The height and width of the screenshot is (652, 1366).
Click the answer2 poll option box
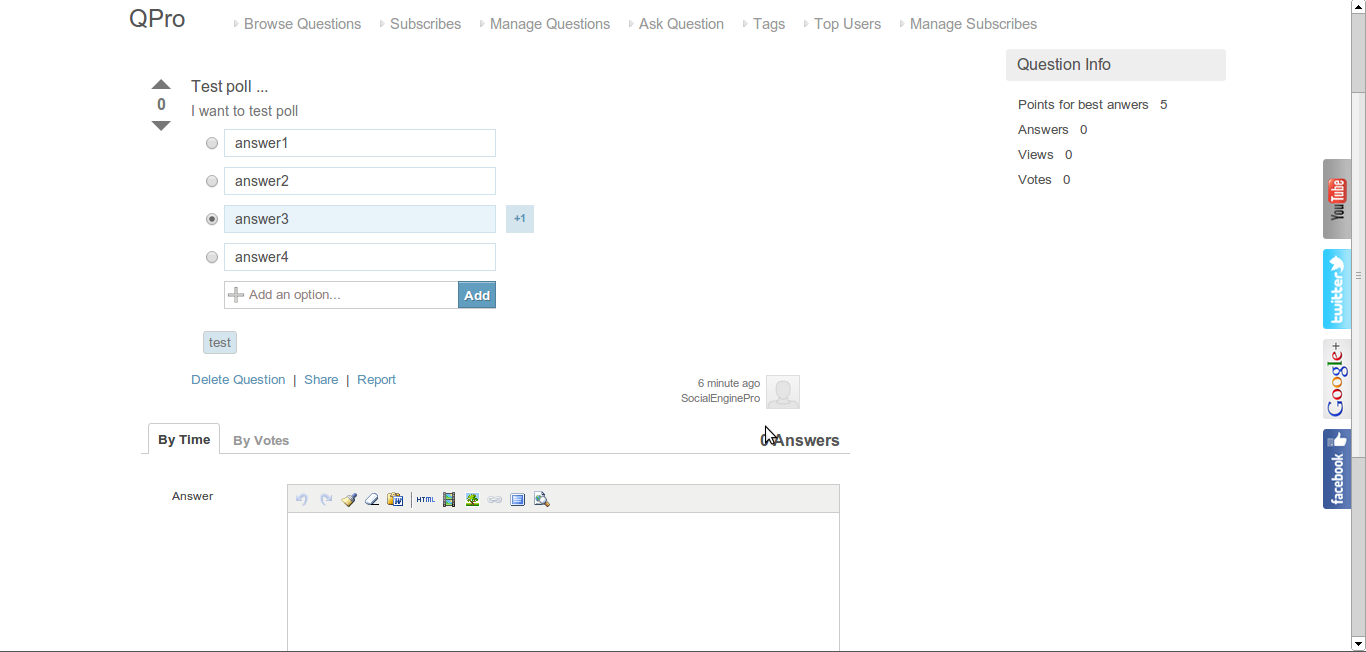[360, 181]
